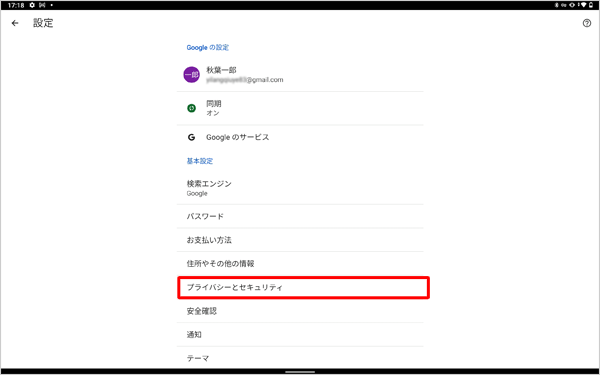The width and height of the screenshot is (600, 375).
Task: Open 安全確認 safety check
Action: tap(300, 311)
